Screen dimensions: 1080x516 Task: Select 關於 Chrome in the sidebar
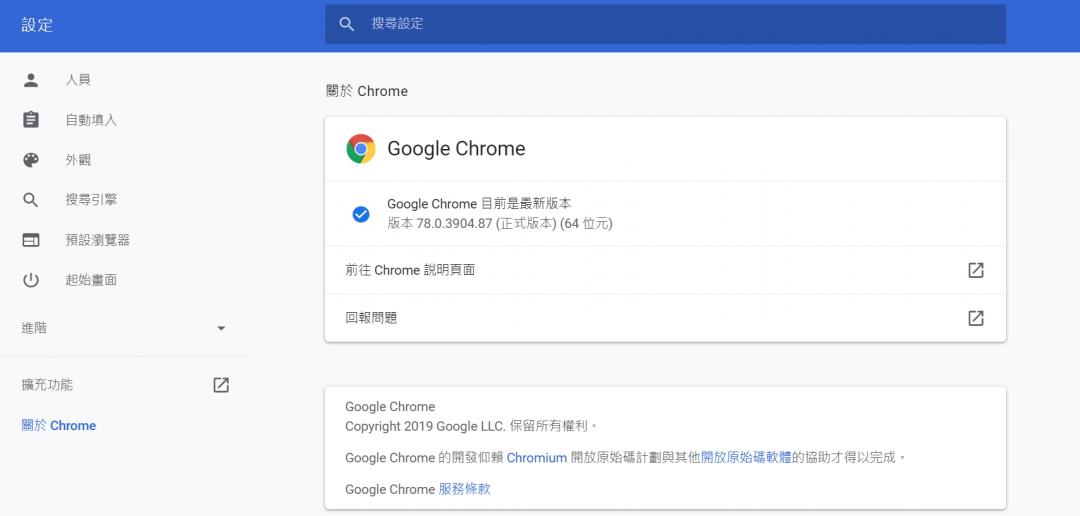(59, 425)
